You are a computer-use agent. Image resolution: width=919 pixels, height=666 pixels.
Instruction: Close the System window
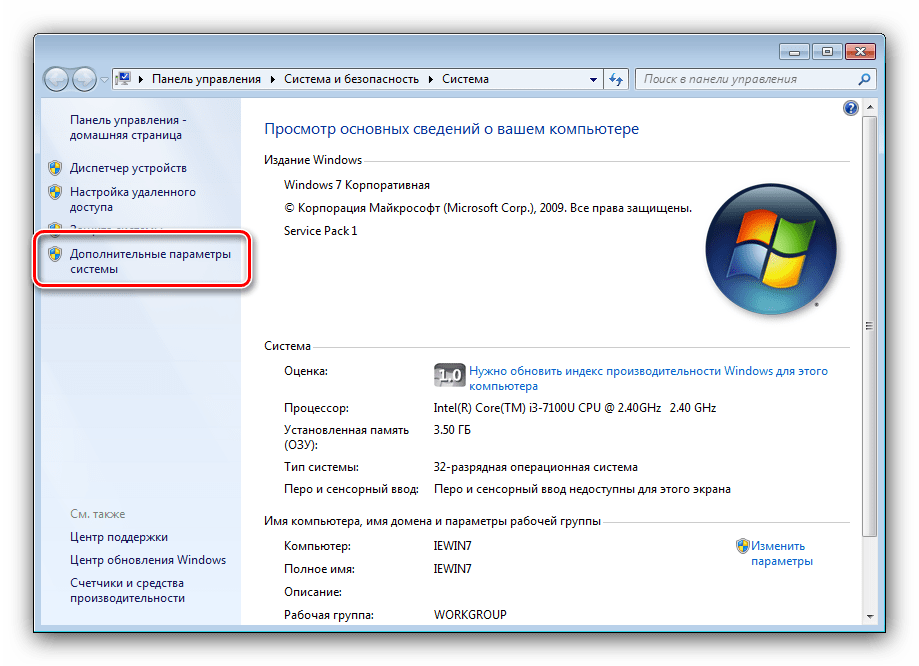tap(860, 52)
